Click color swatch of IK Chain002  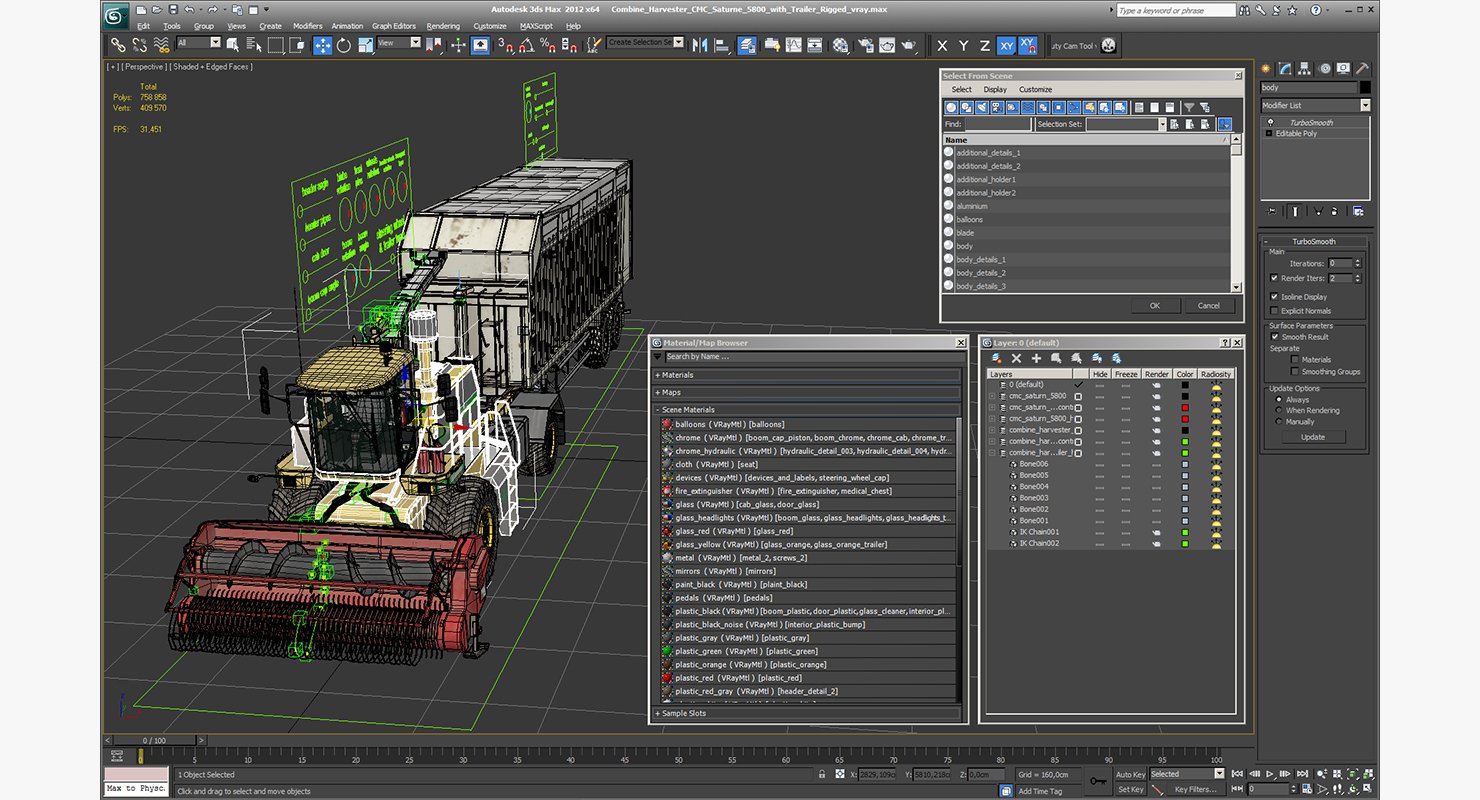pyautogui.click(x=1185, y=543)
